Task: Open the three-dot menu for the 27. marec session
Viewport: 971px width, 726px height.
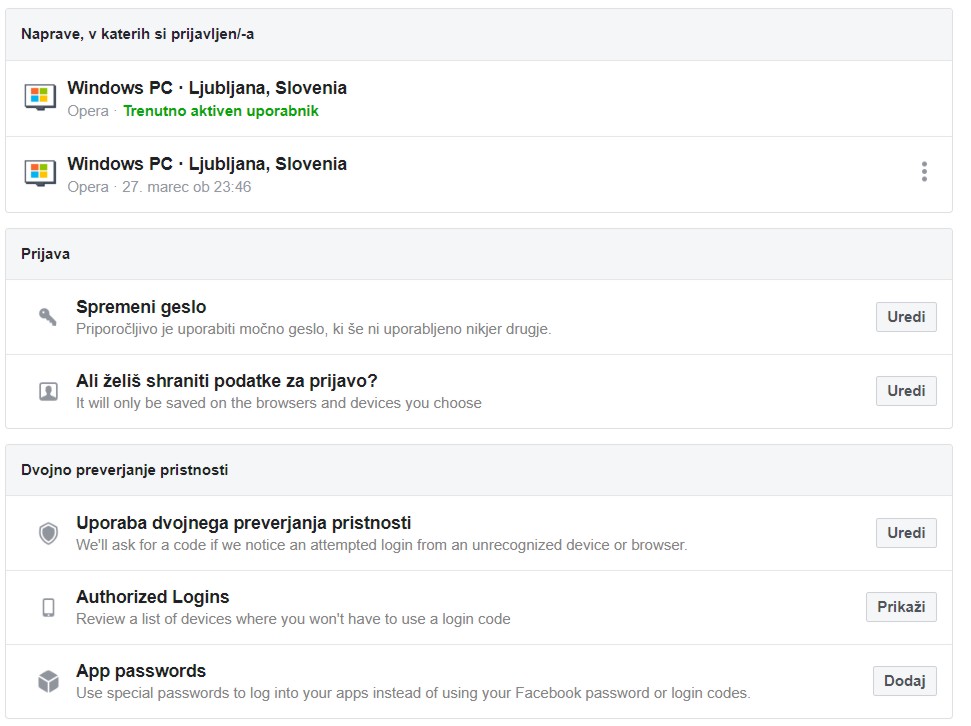Action: click(924, 172)
